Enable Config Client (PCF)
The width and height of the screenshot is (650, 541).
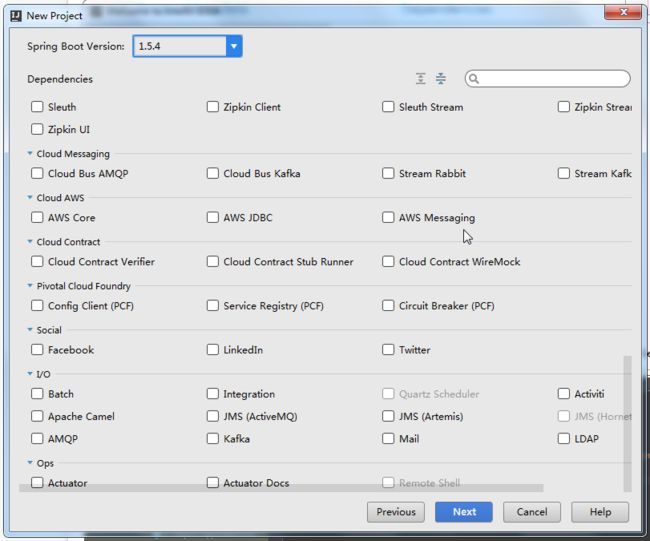[37, 306]
